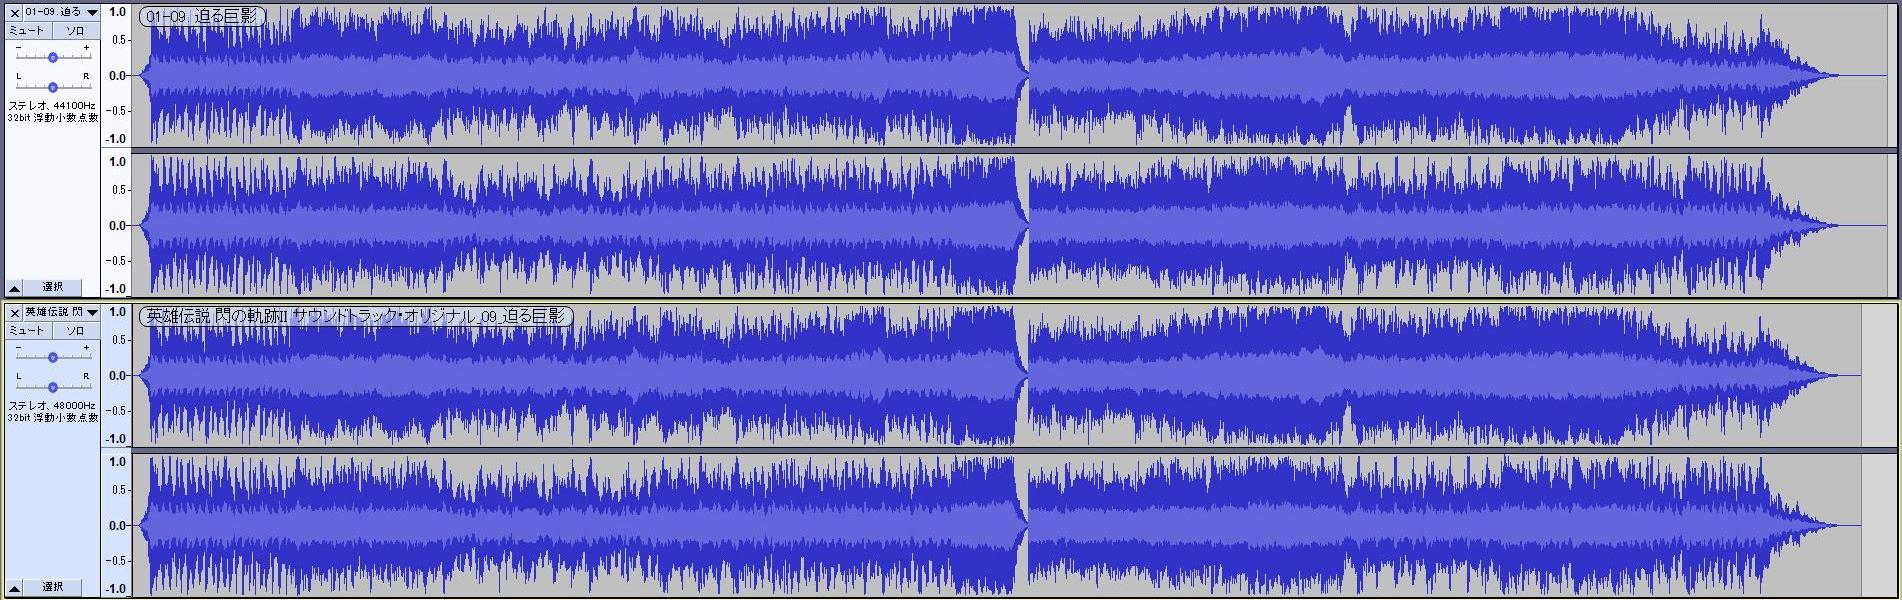The width and height of the screenshot is (1902, 600).
Task: Click the "ステレオ, 48000Hz" track info text
Action: (x=53, y=405)
